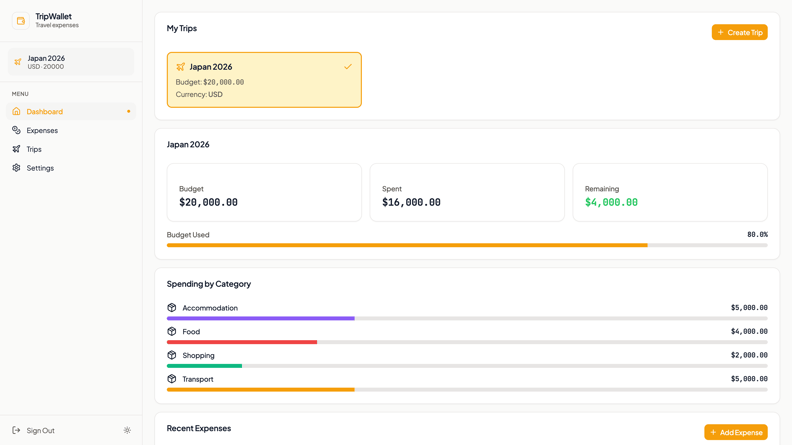Click the Remaining $4,000.00 summary card

coord(670,192)
